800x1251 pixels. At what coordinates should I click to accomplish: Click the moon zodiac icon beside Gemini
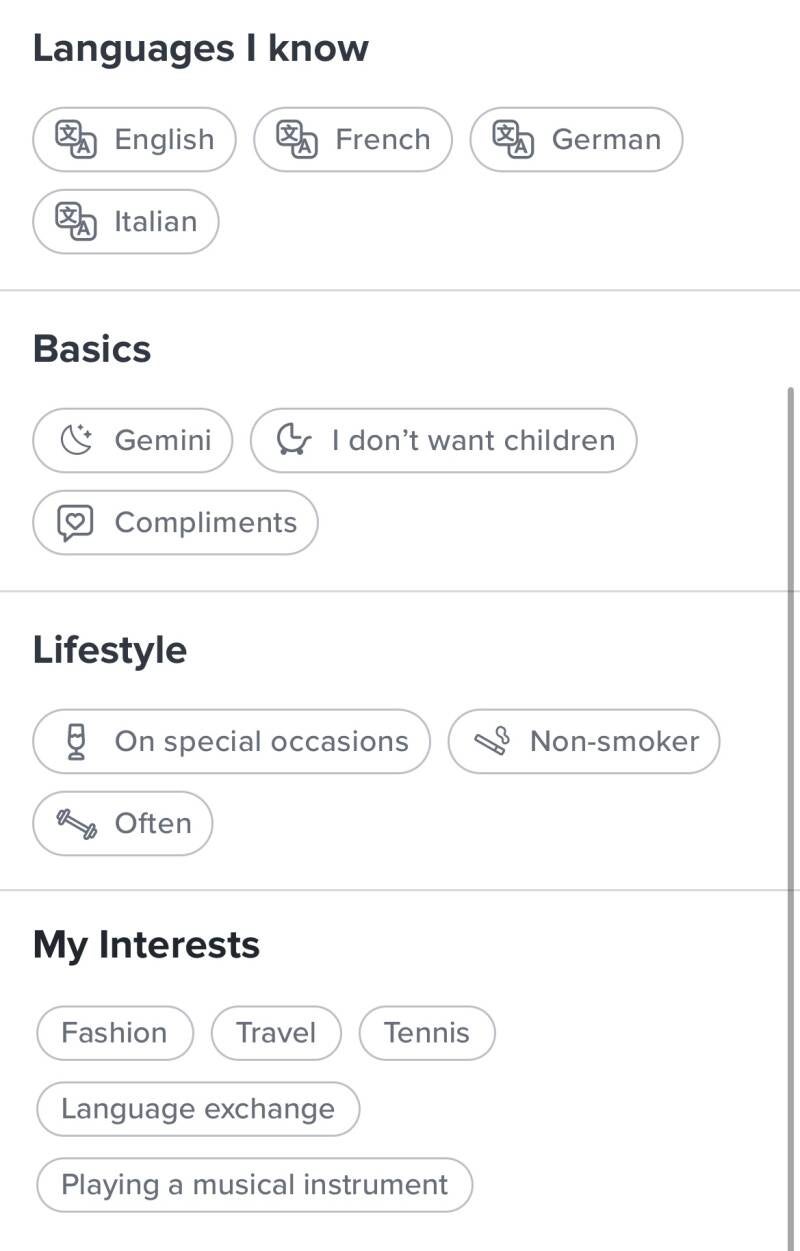coord(76,441)
